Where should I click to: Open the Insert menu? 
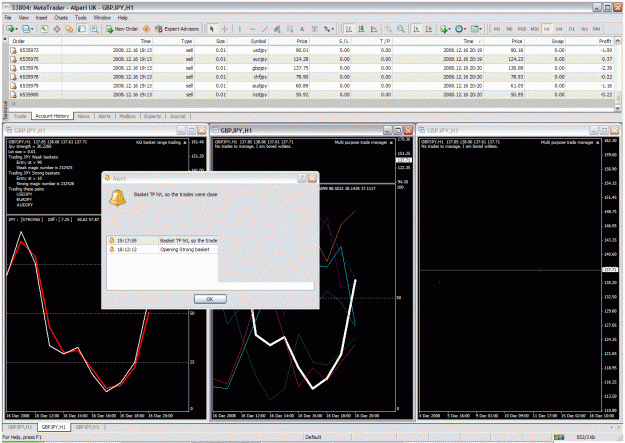(41, 18)
